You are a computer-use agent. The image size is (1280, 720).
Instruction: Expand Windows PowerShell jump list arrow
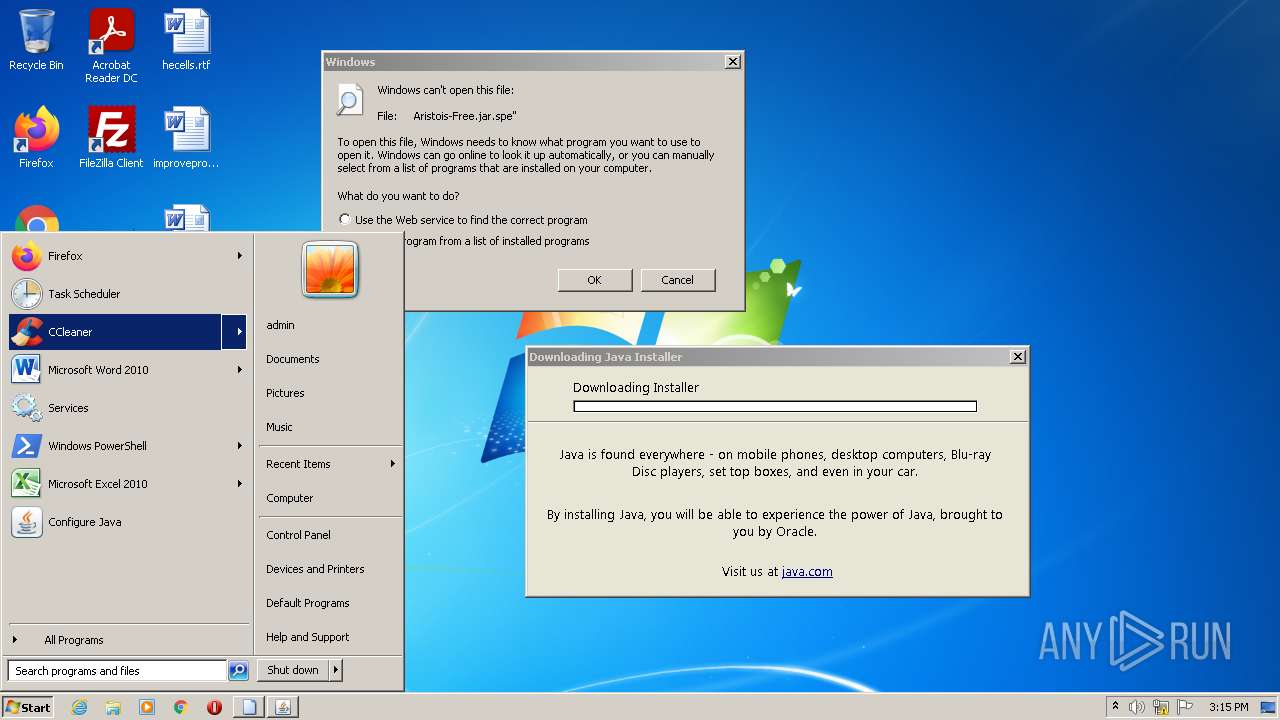coord(240,446)
